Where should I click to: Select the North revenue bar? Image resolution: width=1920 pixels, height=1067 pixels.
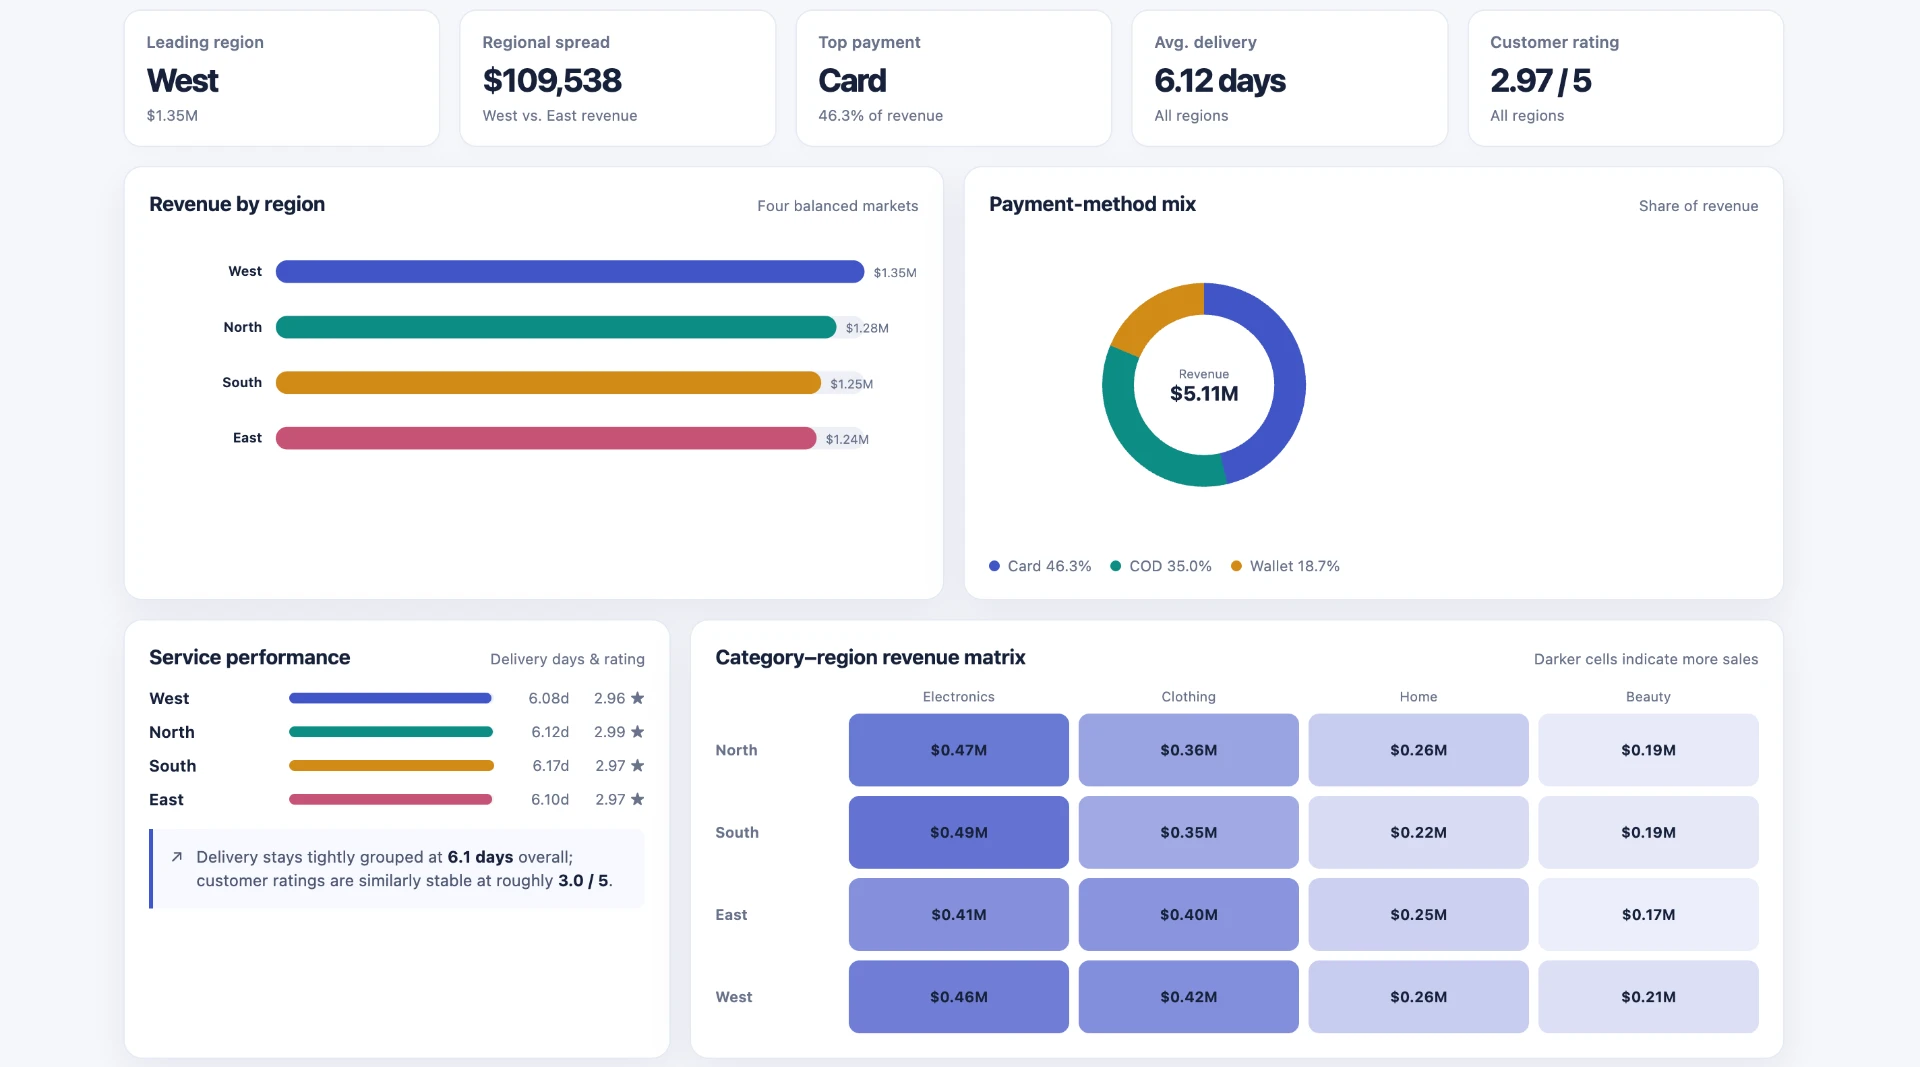555,327
